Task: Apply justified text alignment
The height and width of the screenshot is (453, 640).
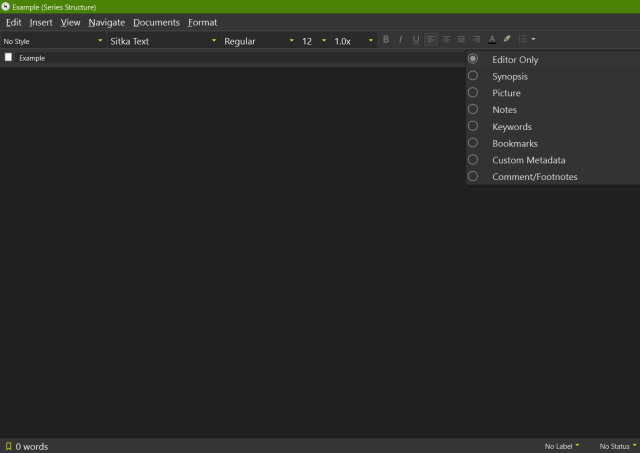Action: point(476,40)
